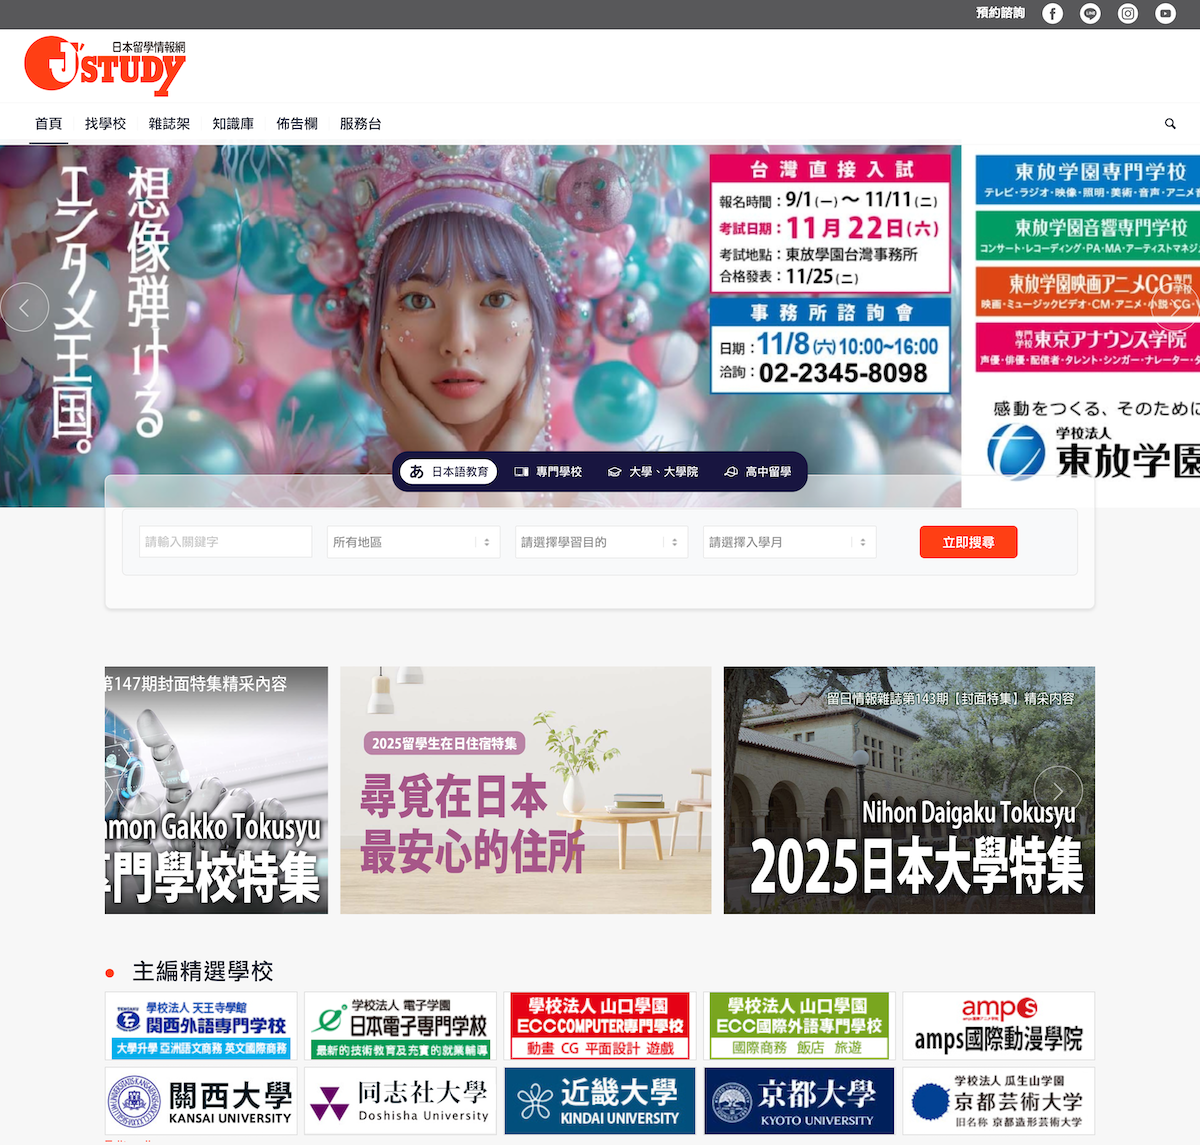1200x1145 pixels.
Task: Open the 請選擇入學月 dropdown
Action: point(788,541)
